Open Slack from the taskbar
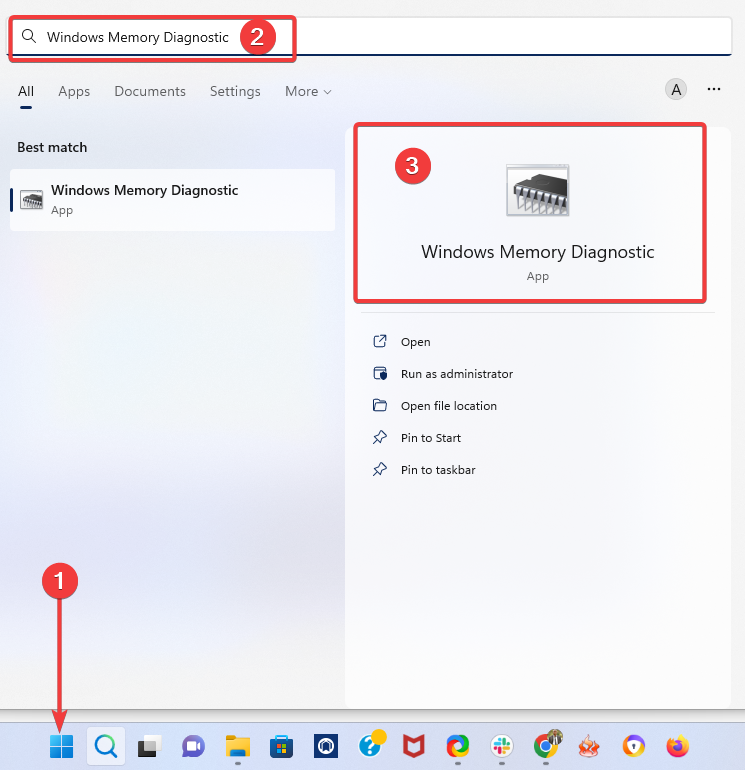The image size is (745, 770). (x=501, y=746)
